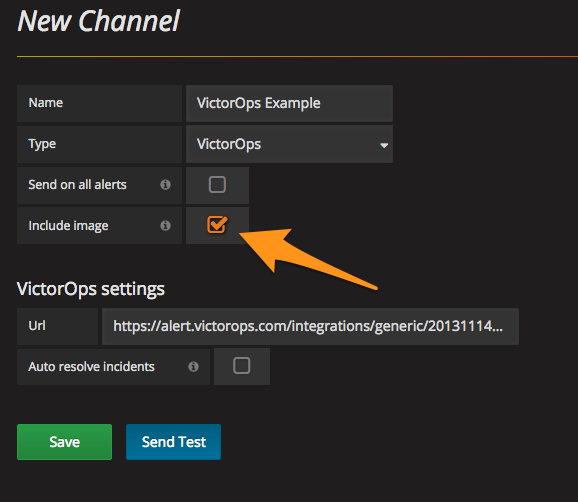Screen dimensions: 578x502
Task: Focus the Name field containing VictorOps Example
Action: tap(289, 103)
